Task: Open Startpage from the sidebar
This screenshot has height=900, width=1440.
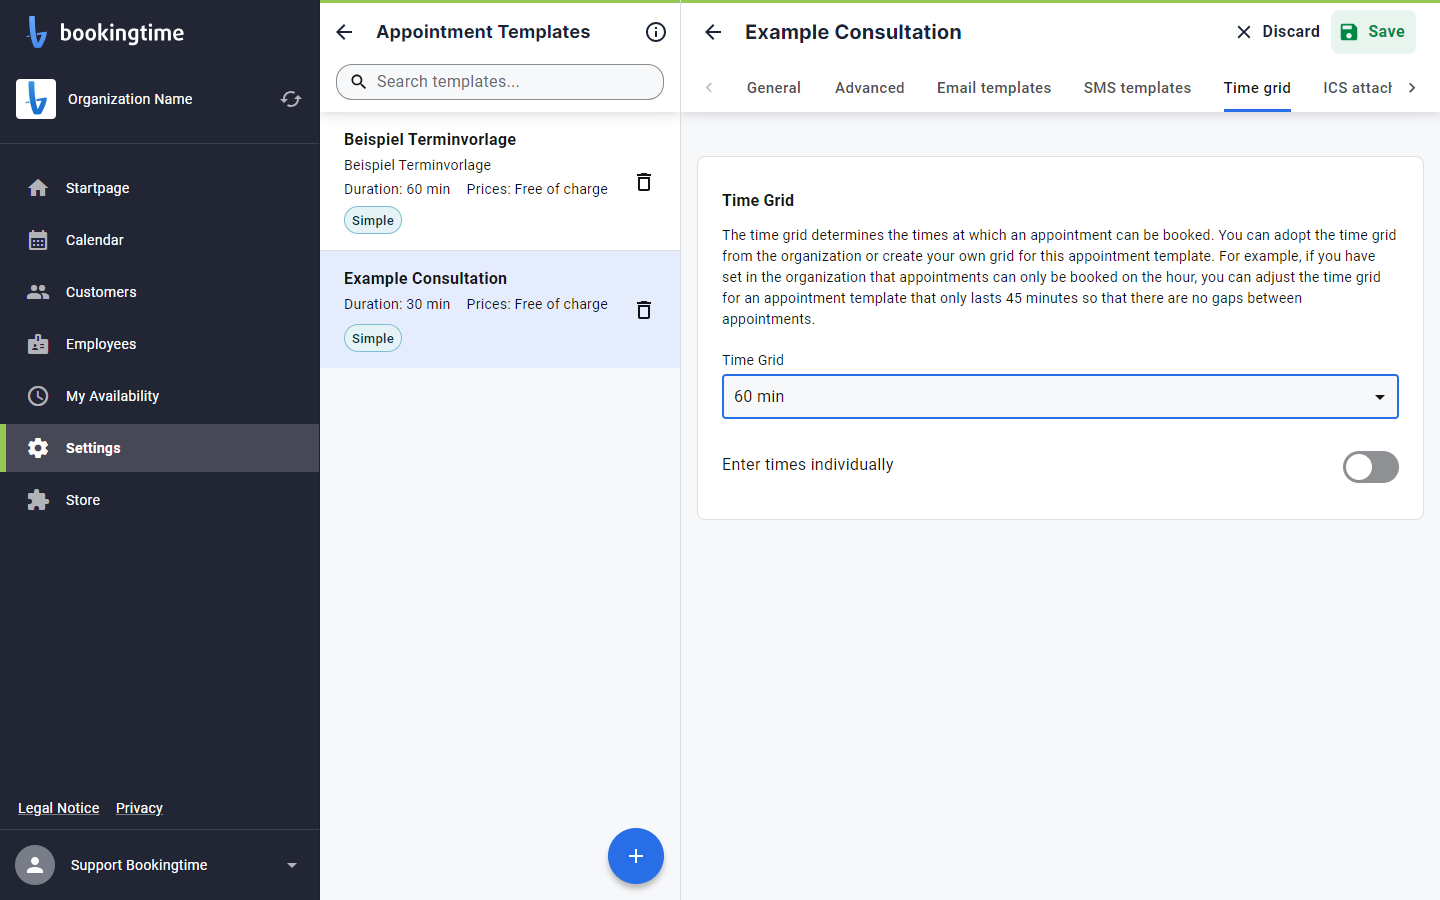Action: click(160, 188)
